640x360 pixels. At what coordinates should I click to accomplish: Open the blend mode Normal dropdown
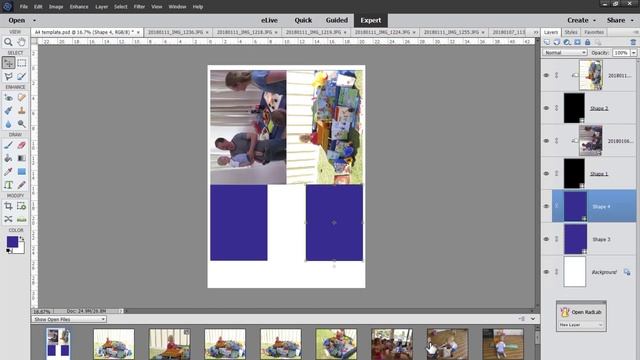click(x=565, y=53)
